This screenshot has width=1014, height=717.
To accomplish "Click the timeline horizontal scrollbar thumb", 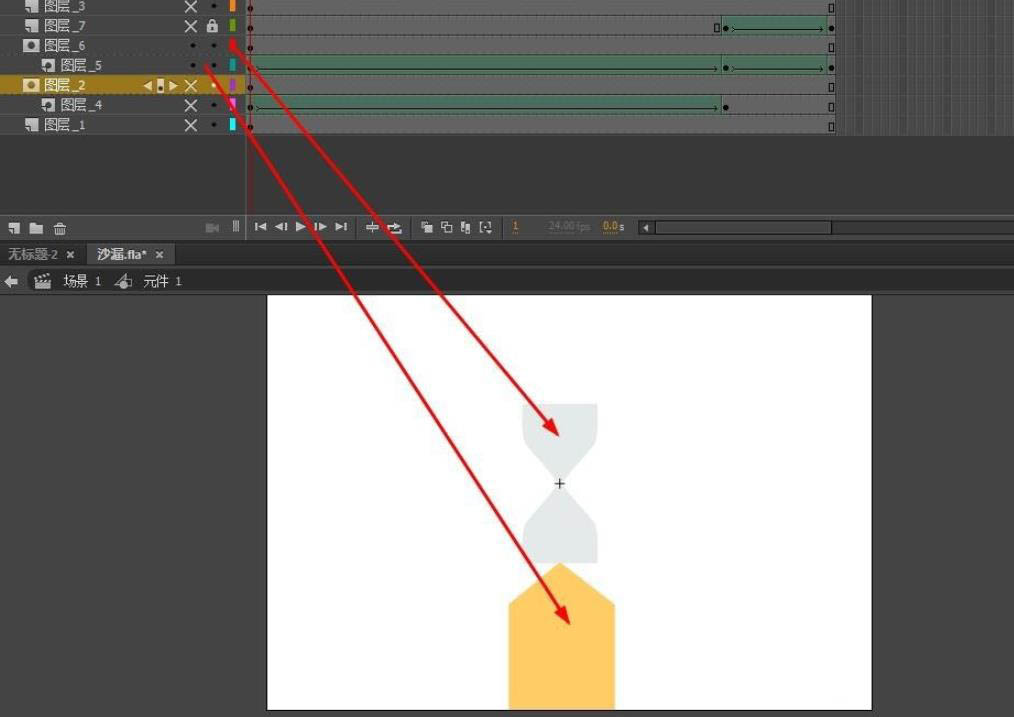I will [743, 228].
